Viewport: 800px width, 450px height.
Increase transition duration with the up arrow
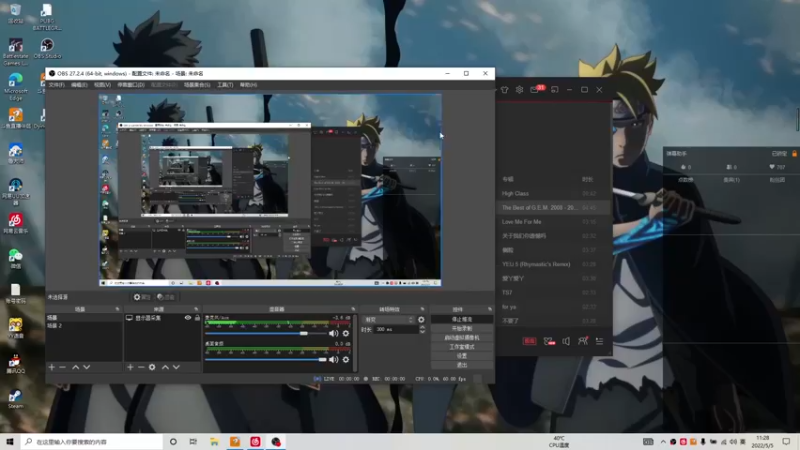[x=422, y=327]
